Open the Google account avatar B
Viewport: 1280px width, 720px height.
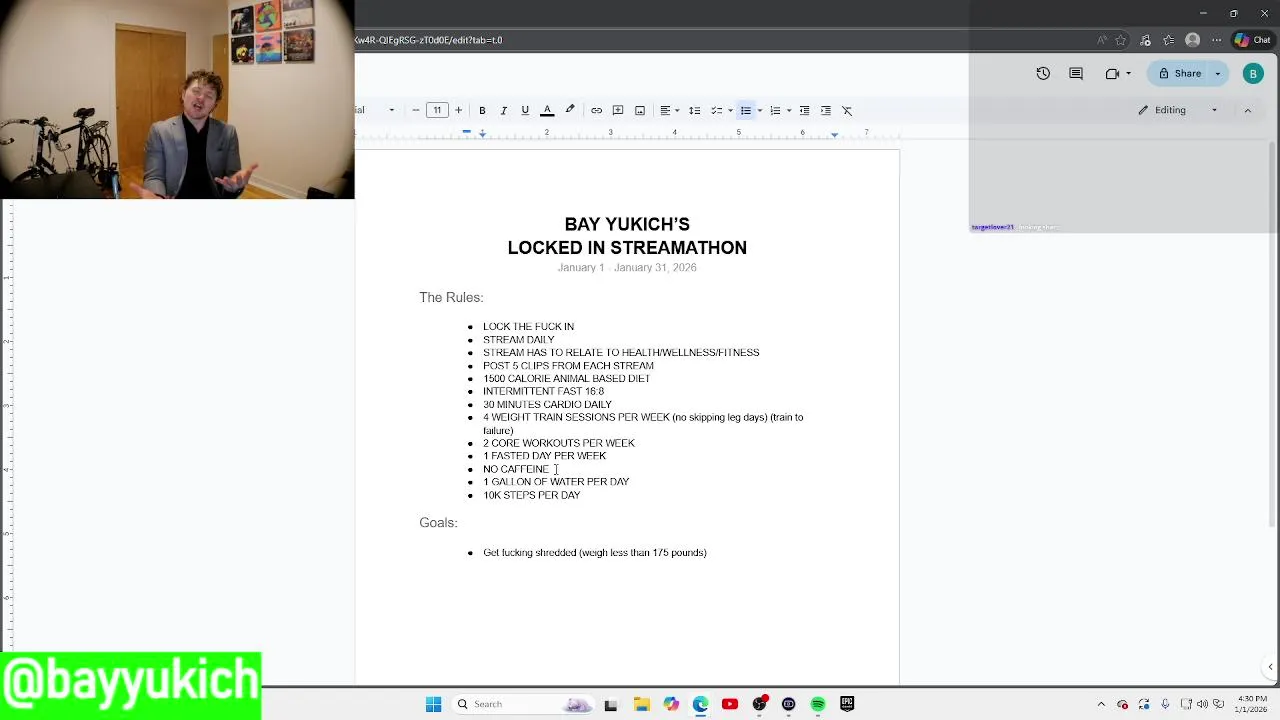point(1253,73)
